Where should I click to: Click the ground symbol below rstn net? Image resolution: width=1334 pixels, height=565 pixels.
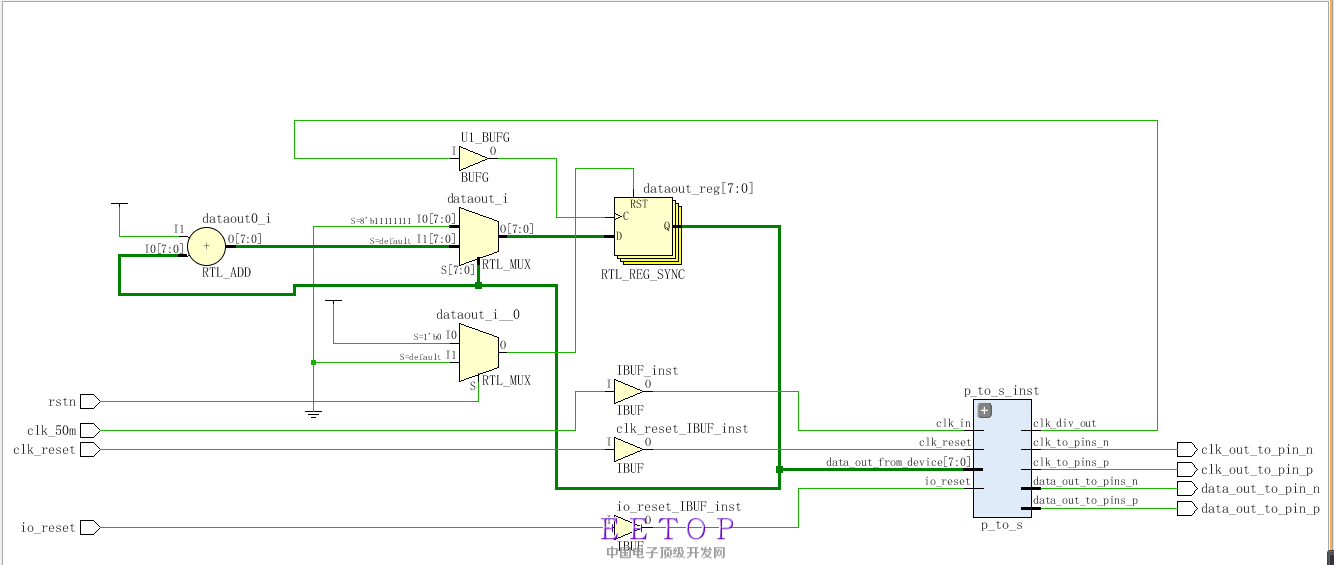click(x=313, y=413)
